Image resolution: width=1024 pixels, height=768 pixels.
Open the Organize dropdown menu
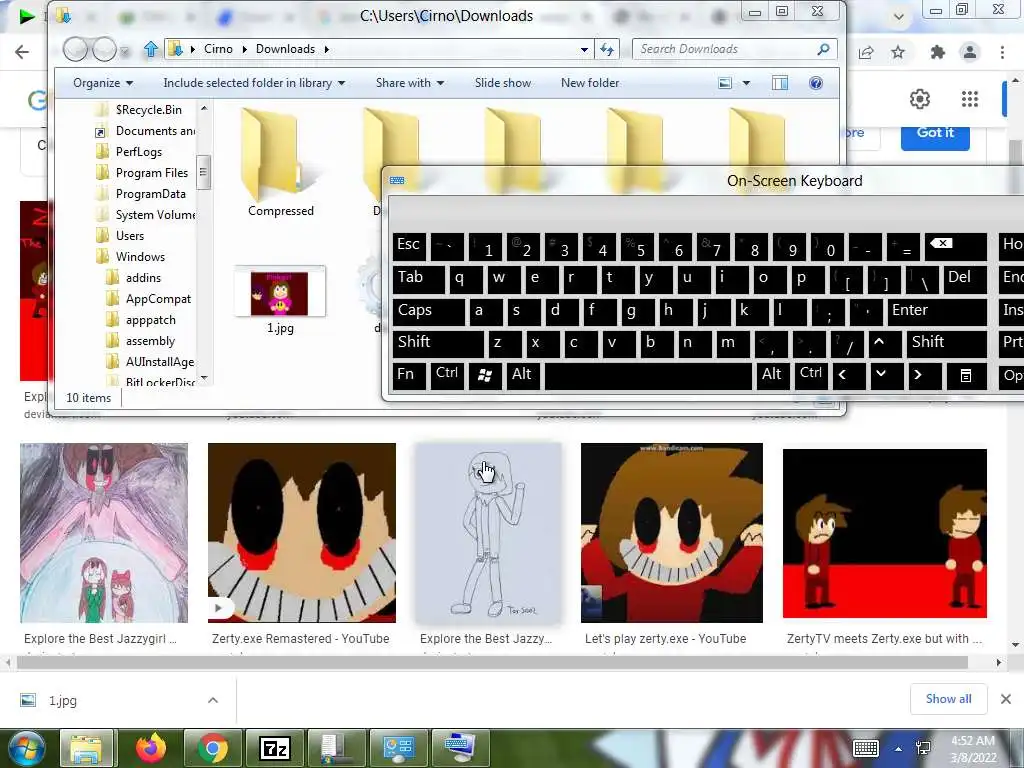tap(103, 83)
